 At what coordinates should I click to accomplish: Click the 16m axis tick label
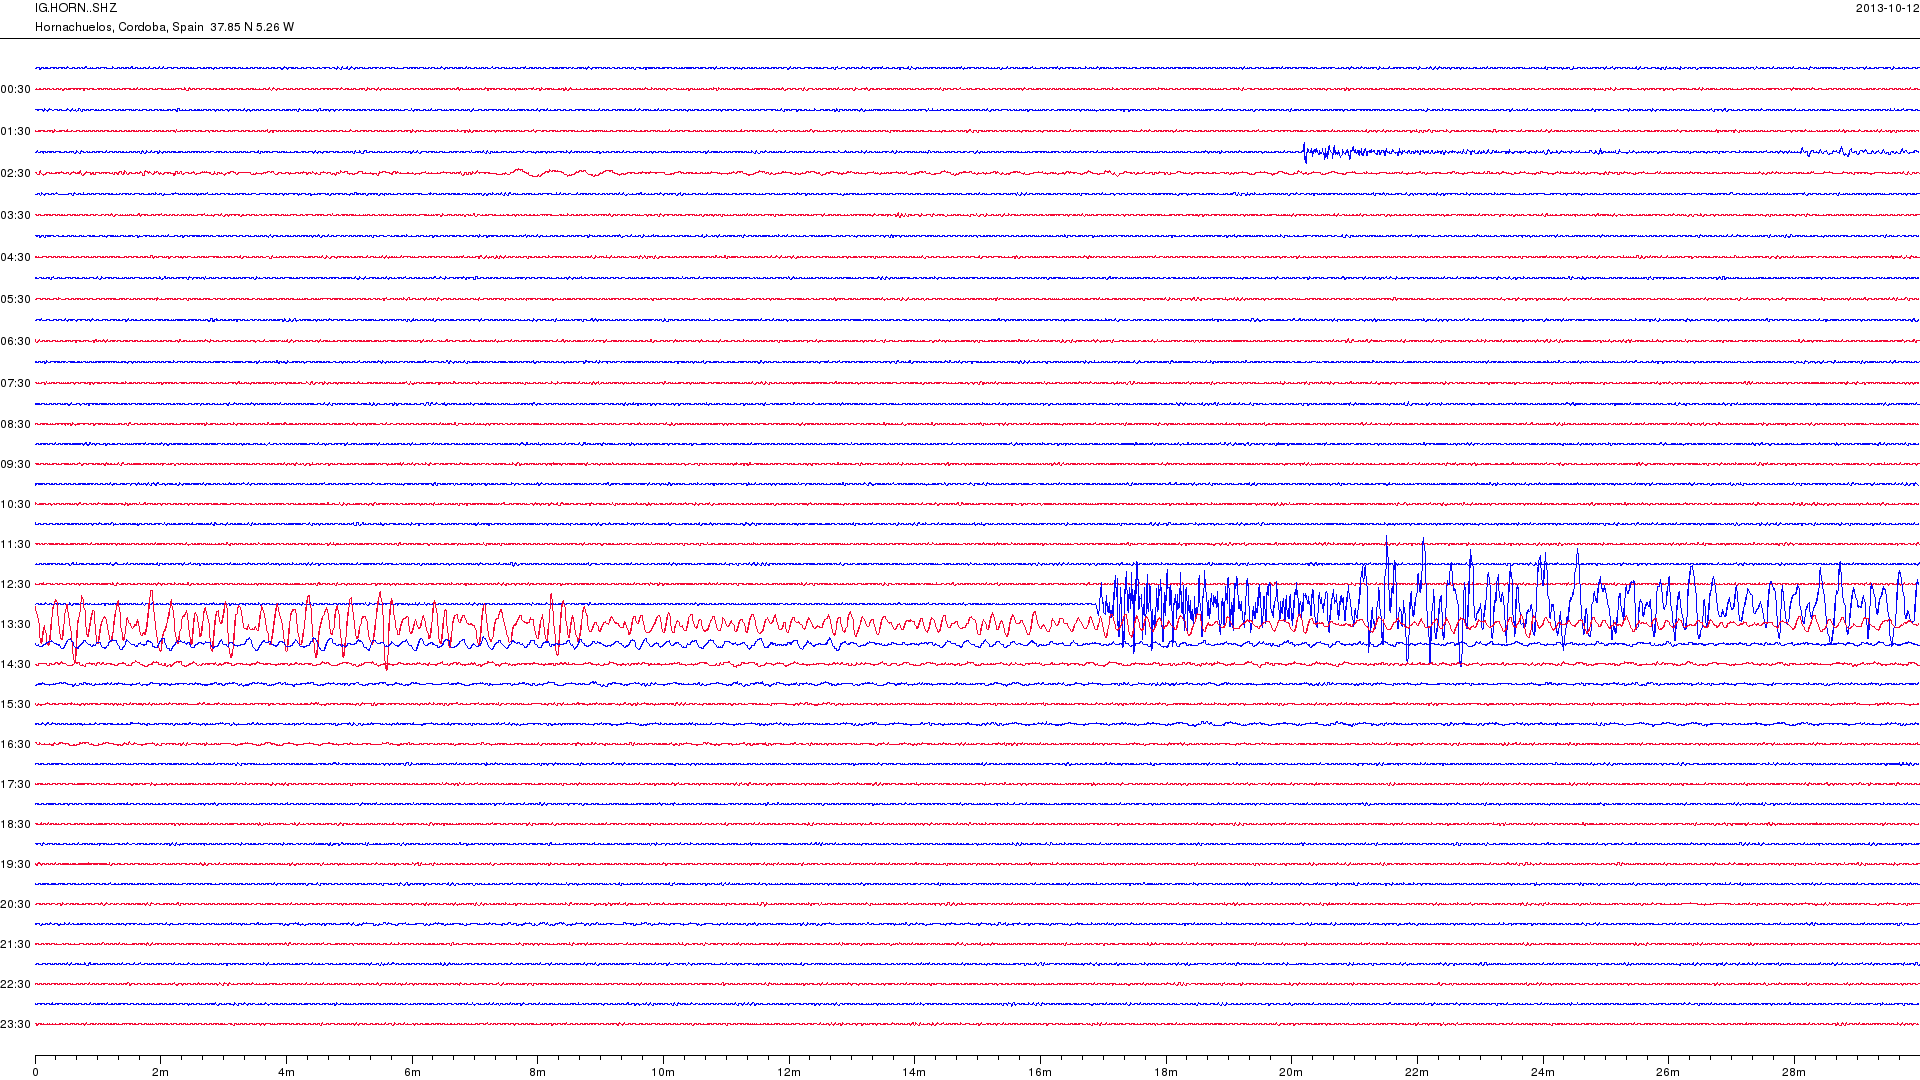pos(1040,1072)
